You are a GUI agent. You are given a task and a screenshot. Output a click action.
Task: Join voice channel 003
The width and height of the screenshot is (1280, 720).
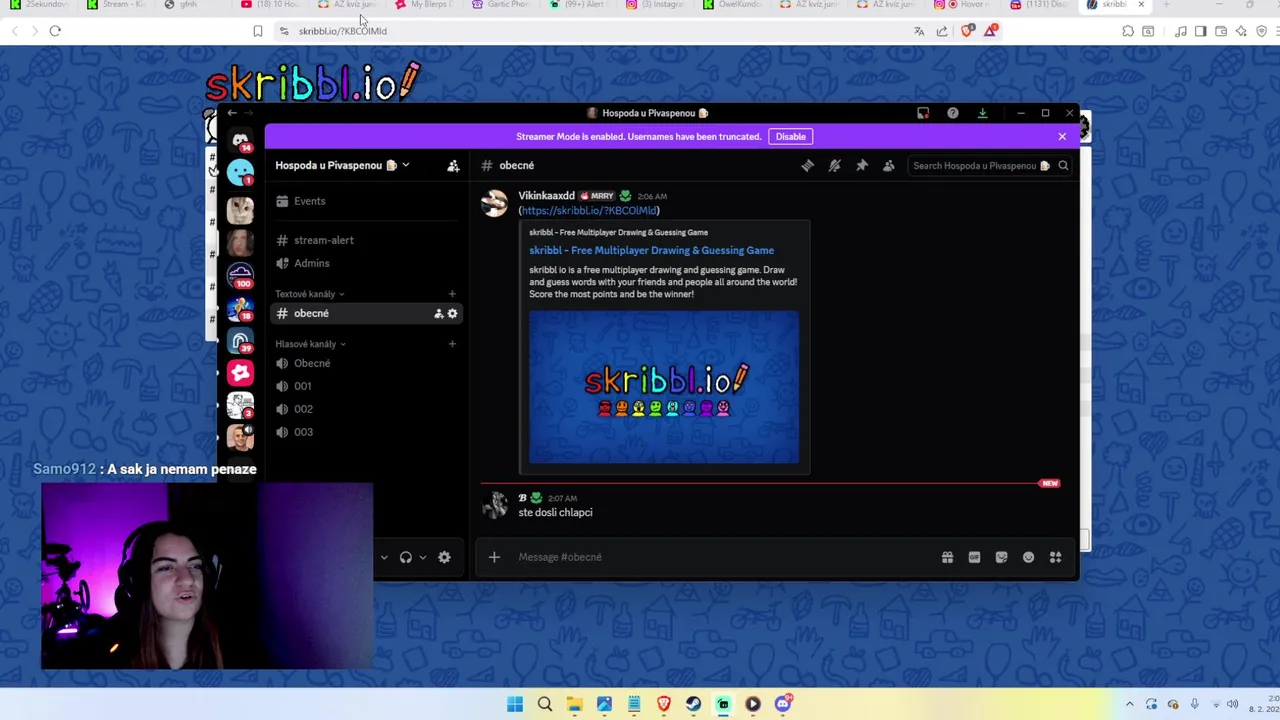(366, 432)
